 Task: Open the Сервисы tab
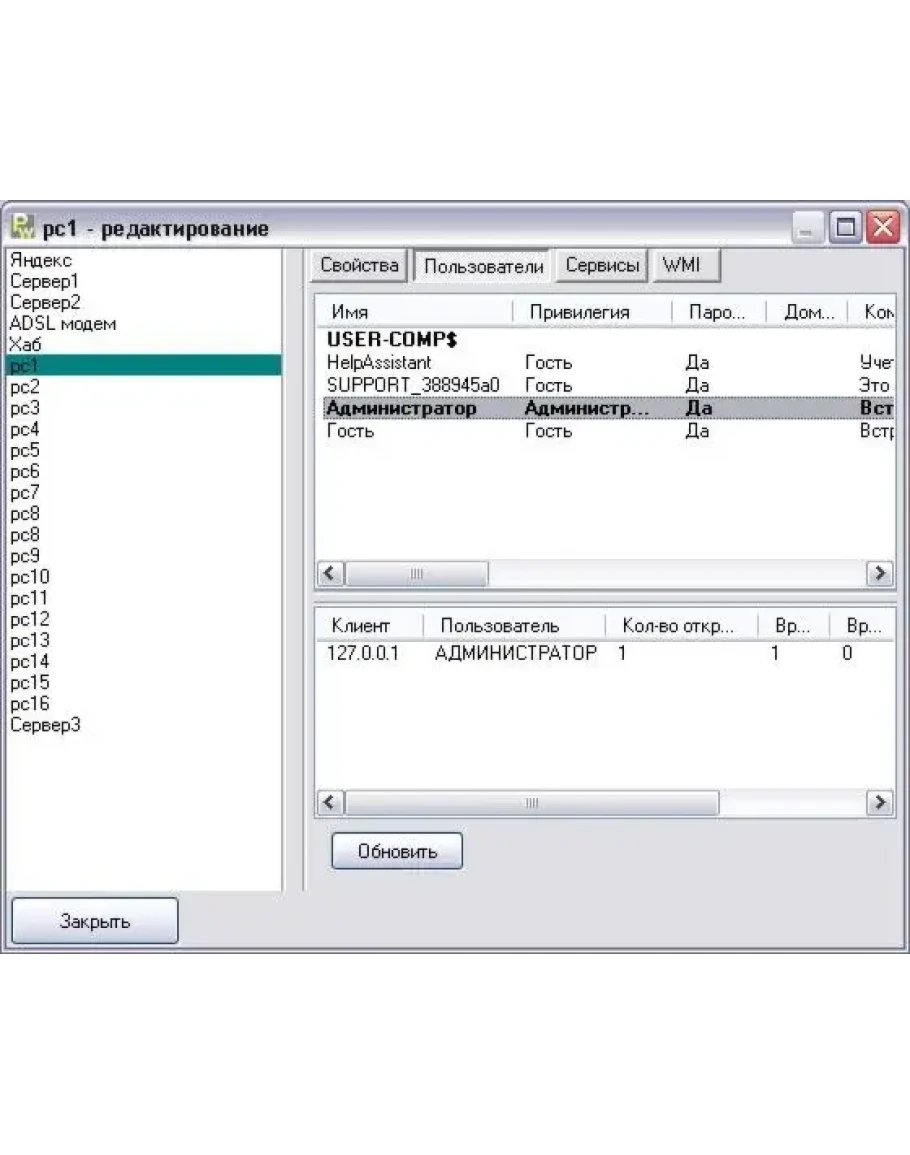601,266
